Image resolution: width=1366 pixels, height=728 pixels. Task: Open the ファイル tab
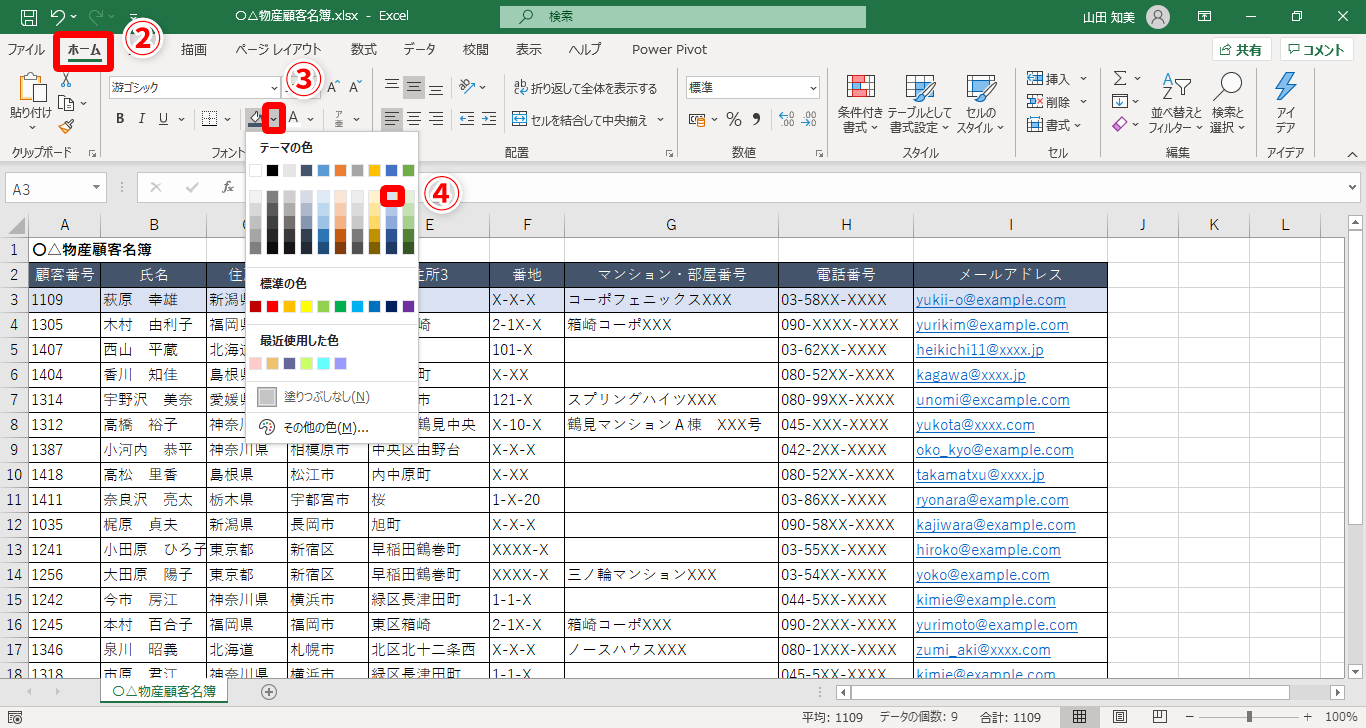[x=26, y=49]
